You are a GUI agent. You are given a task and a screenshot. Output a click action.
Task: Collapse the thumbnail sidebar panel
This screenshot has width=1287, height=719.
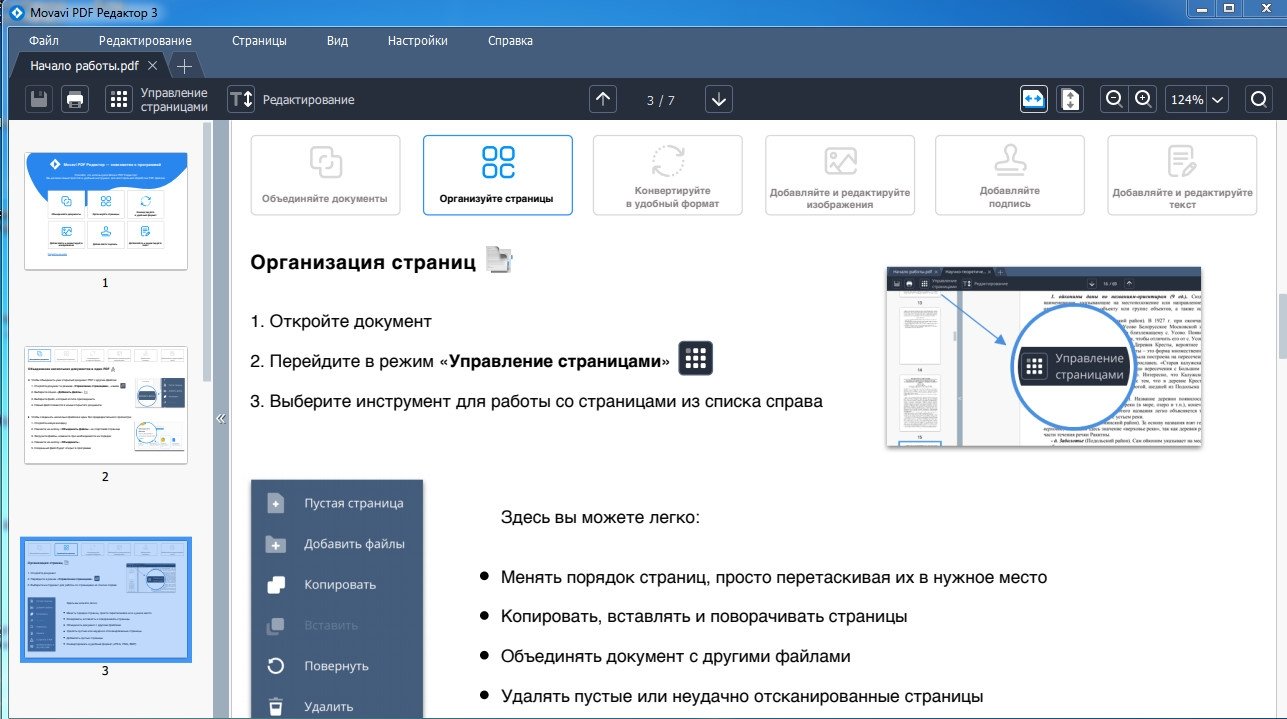(221, 419)
